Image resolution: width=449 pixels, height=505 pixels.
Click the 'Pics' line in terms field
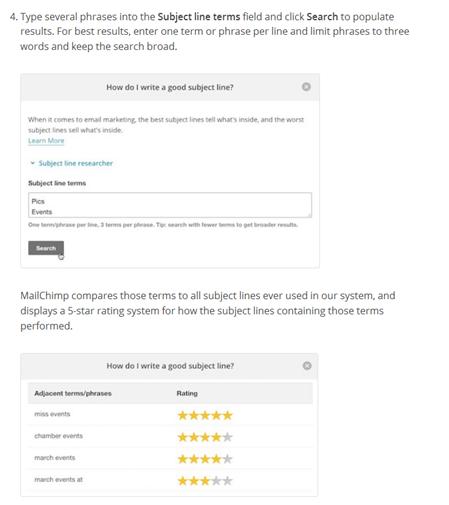(38, 201)
